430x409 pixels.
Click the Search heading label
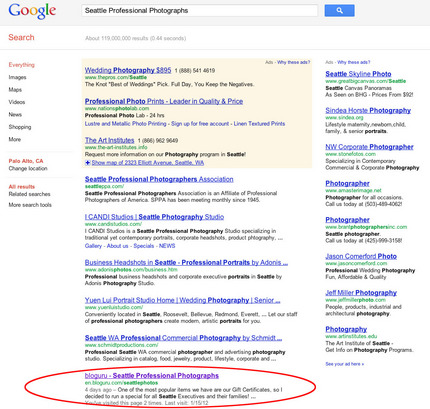(21, 37)
